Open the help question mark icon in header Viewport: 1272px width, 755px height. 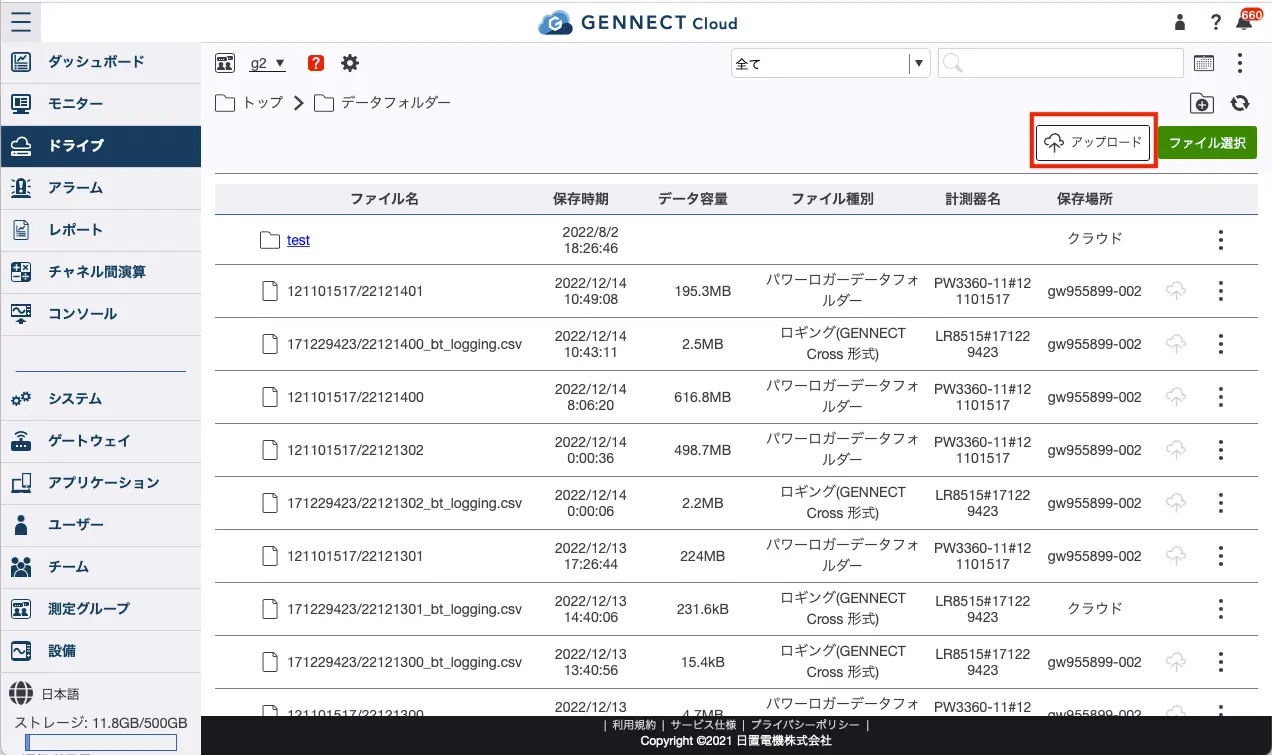[x=1216, y=22]
